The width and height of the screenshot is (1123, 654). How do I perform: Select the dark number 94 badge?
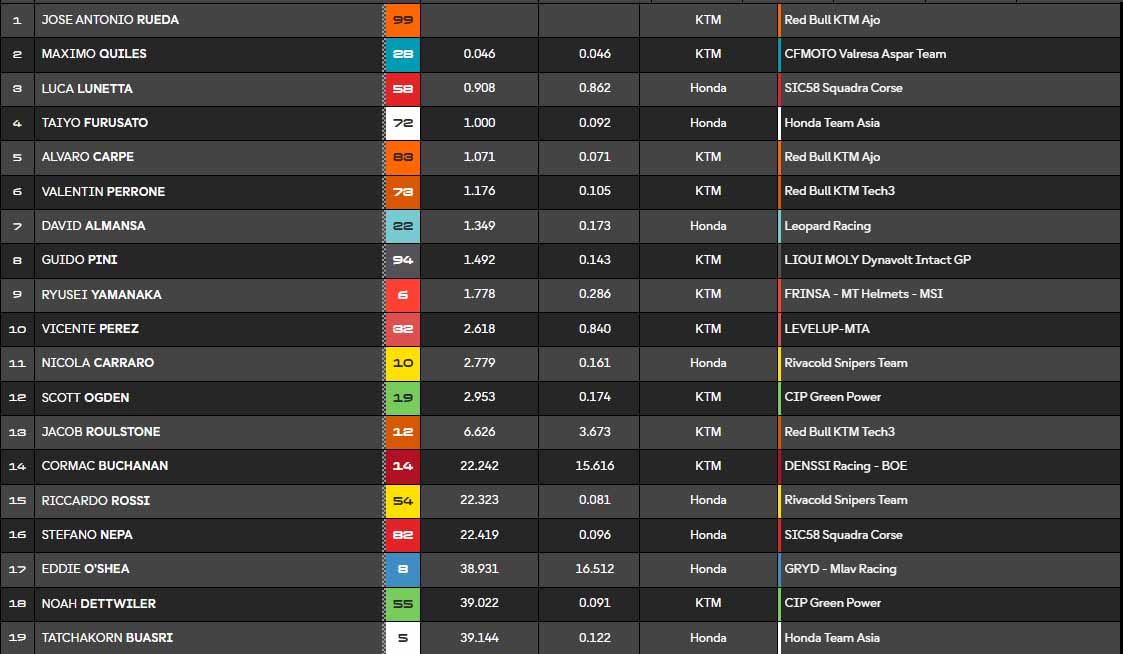tap(403, 260)
